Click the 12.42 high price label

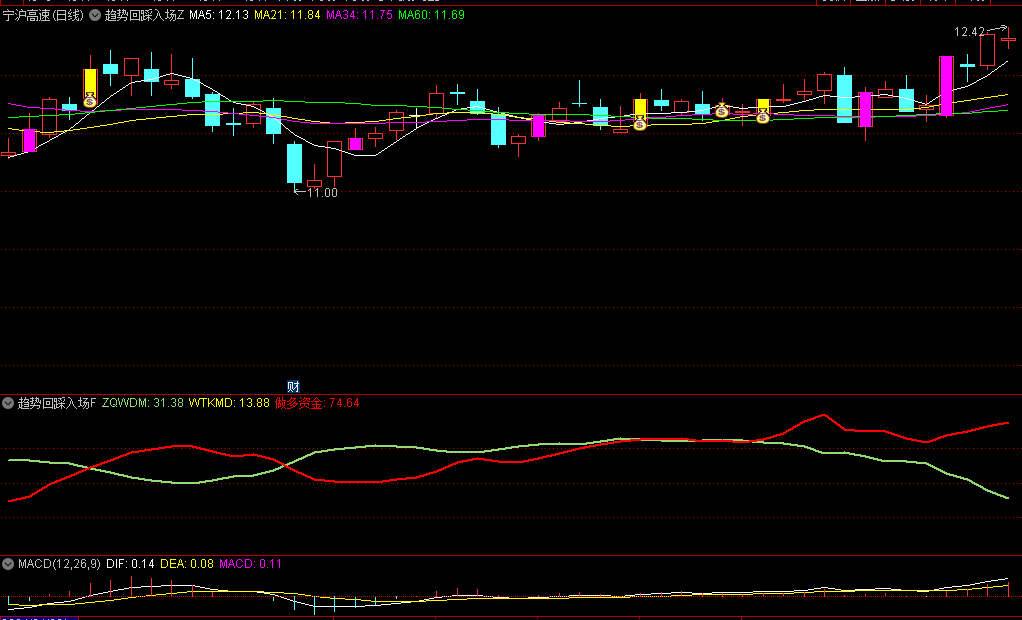click(x=969, y=32)
